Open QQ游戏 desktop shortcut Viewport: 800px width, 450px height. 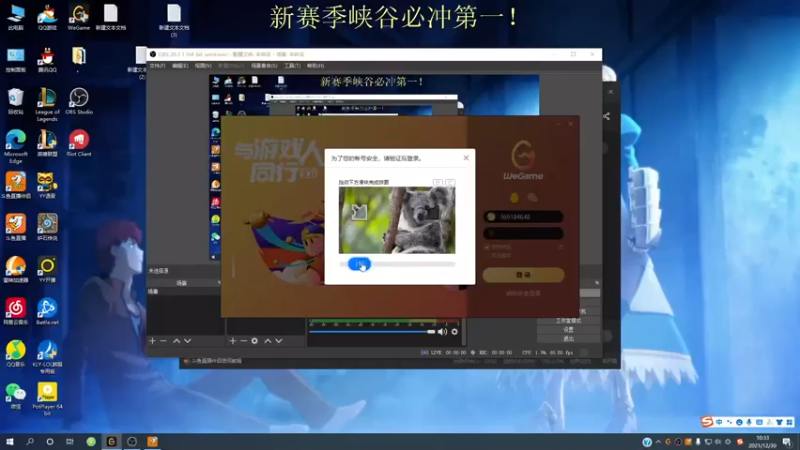click(47, 17)
